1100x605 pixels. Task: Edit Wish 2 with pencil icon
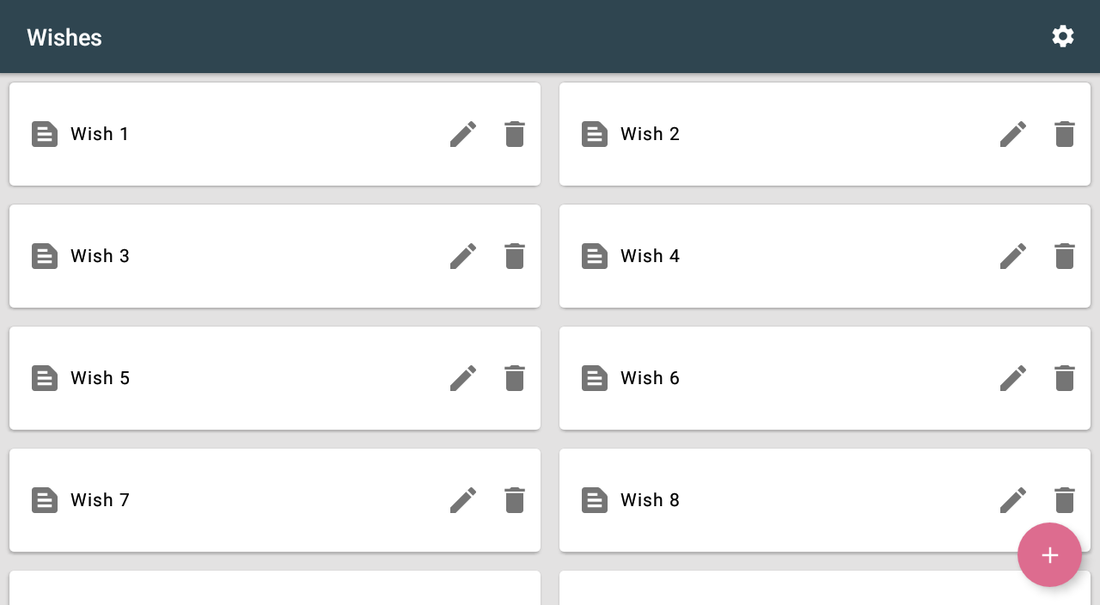click(x=1013, y=134)
